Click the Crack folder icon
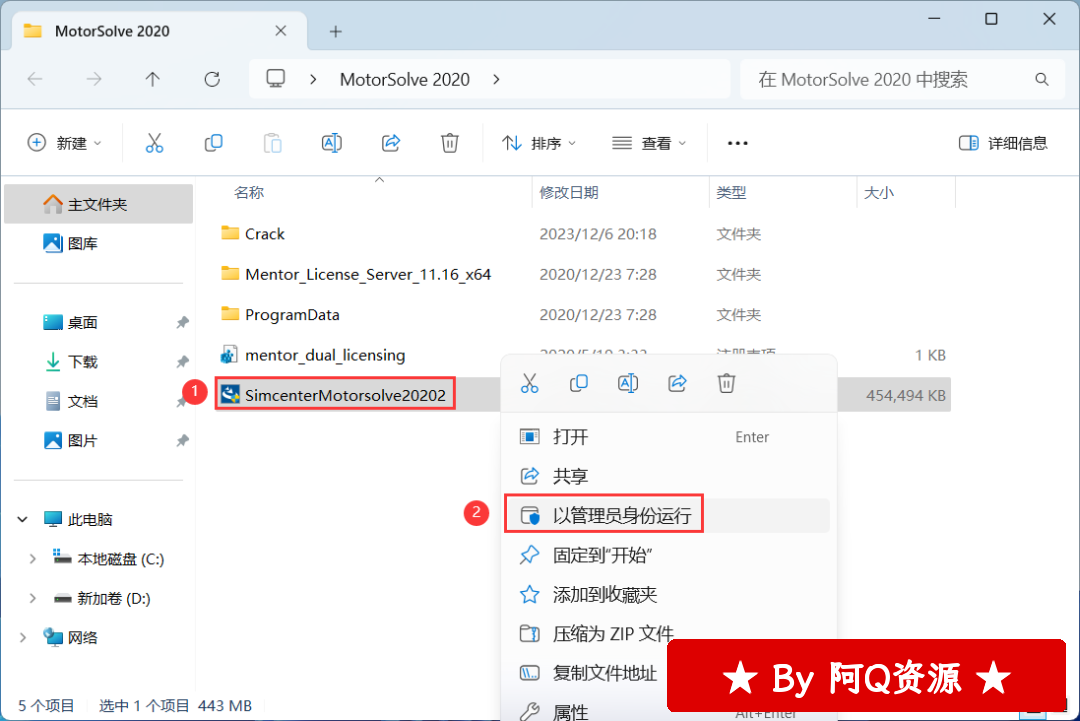This screenshot has width=1080, height=721. [229, 233]
